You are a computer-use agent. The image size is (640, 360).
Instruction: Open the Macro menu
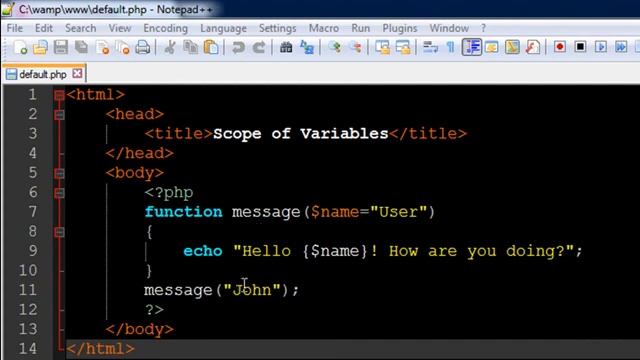tap(324, 28)
